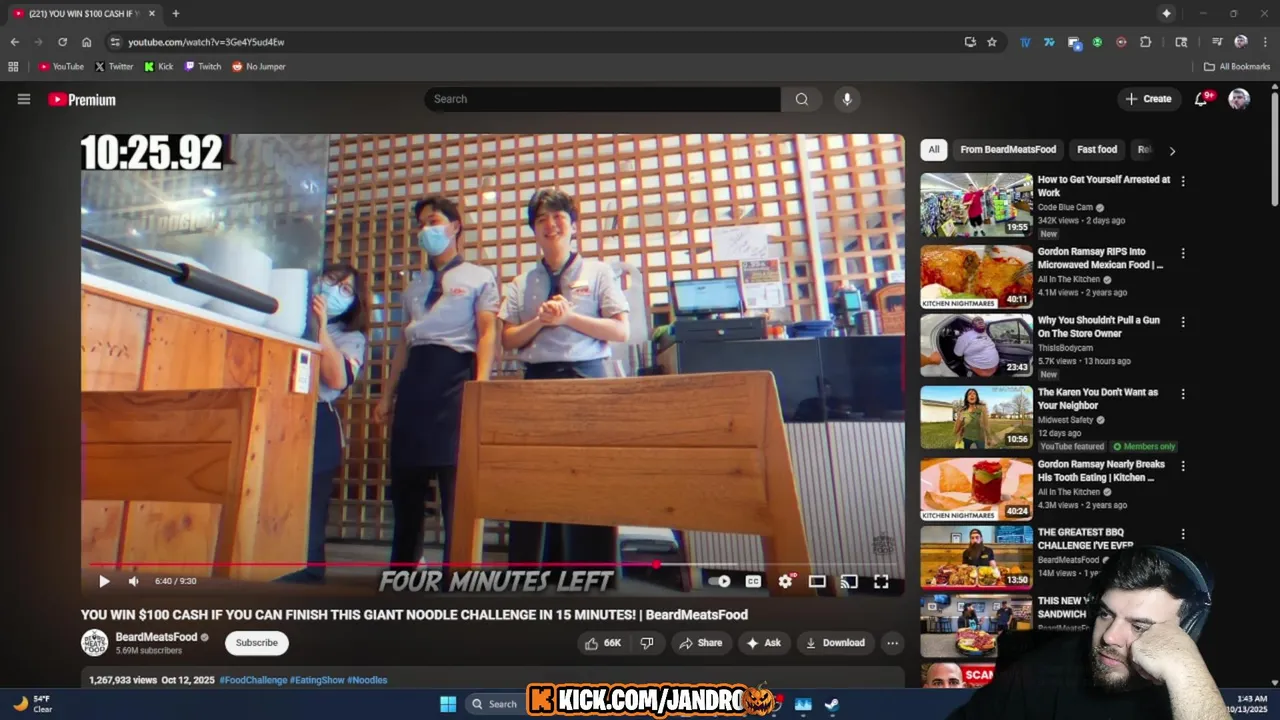Click the Ask button

click(764, 643)
